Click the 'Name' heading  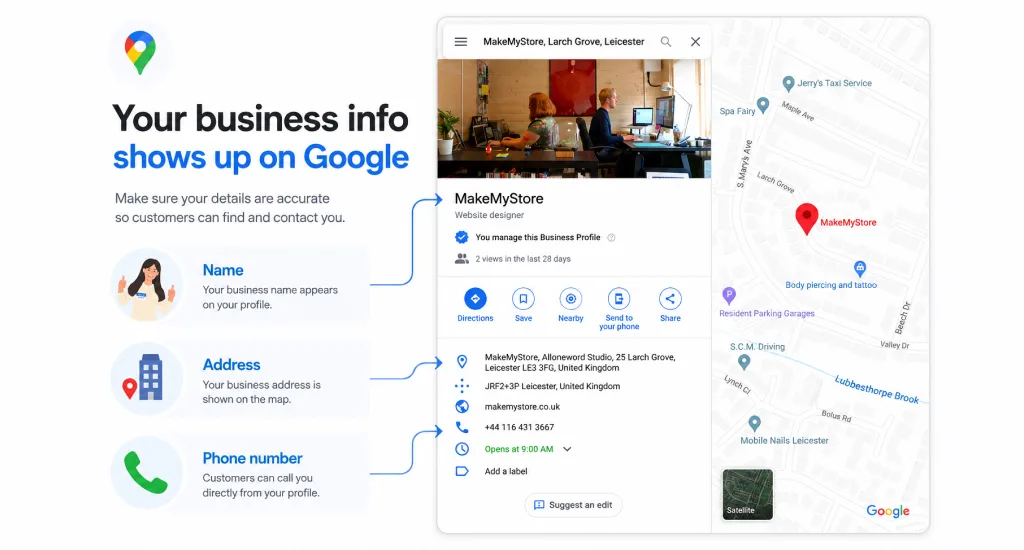pyautogui.click(x=223, y=270)
